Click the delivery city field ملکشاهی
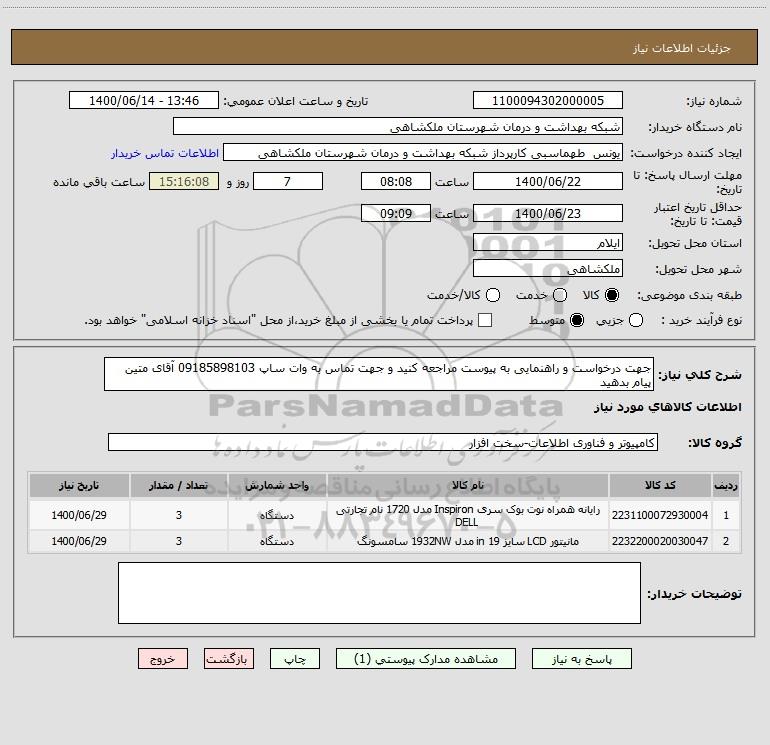Screen dimensions: 770x745 548,268
